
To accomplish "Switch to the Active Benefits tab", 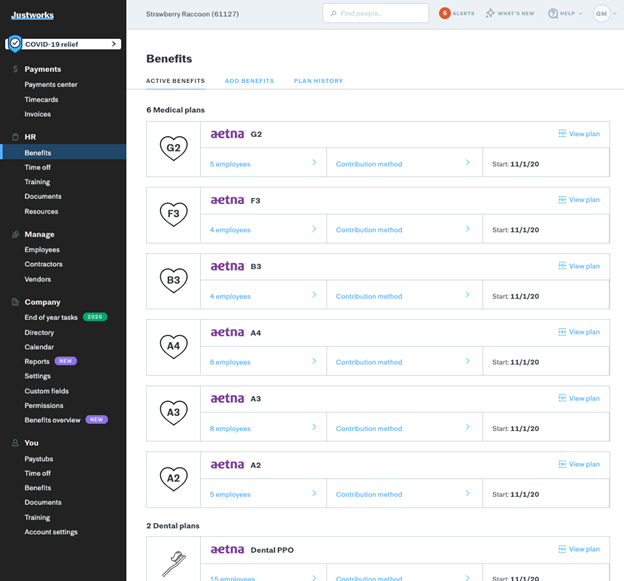I will 176,81.
